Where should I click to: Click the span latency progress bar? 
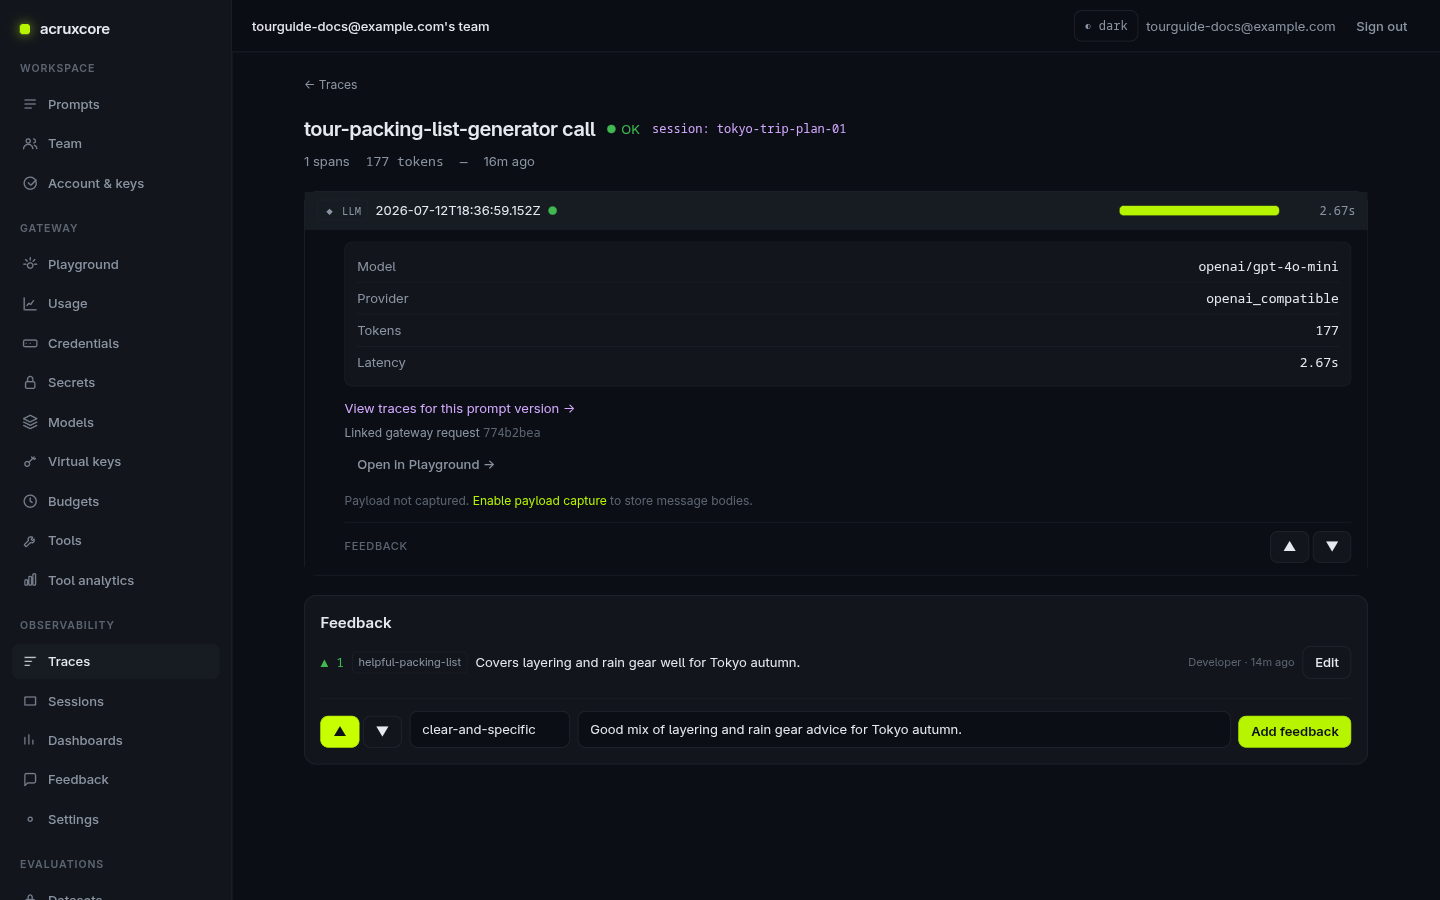(x=1199, y=211)
